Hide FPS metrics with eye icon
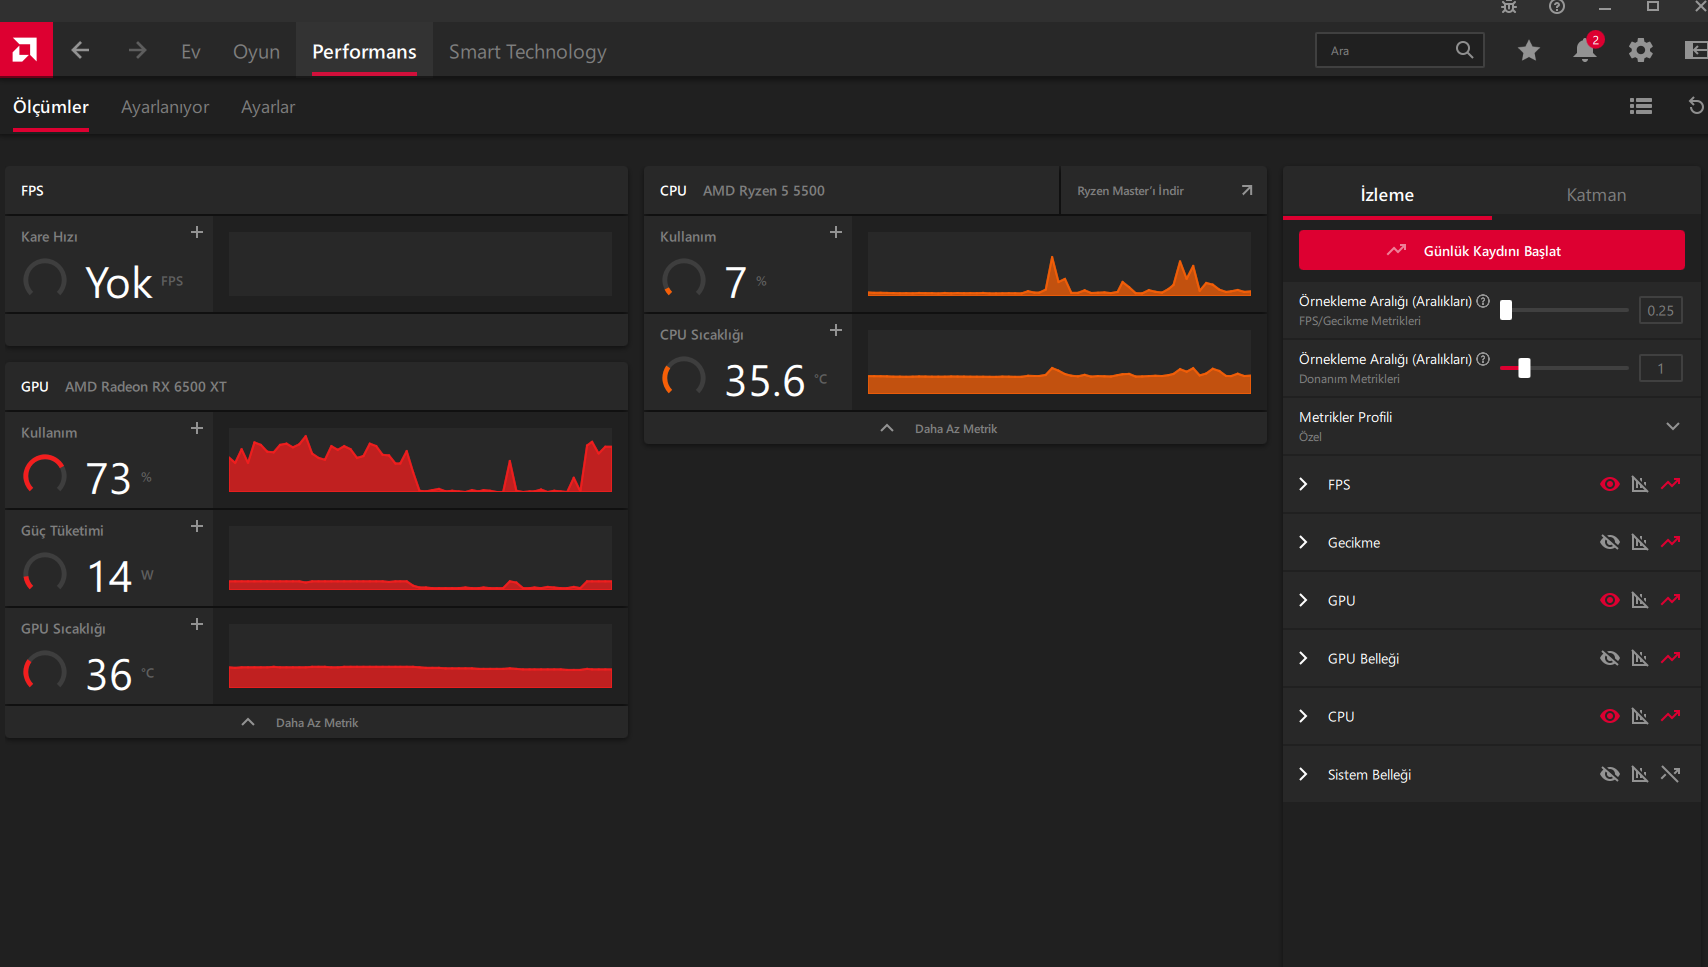 pyautogui.click(x=1609, y=484)
